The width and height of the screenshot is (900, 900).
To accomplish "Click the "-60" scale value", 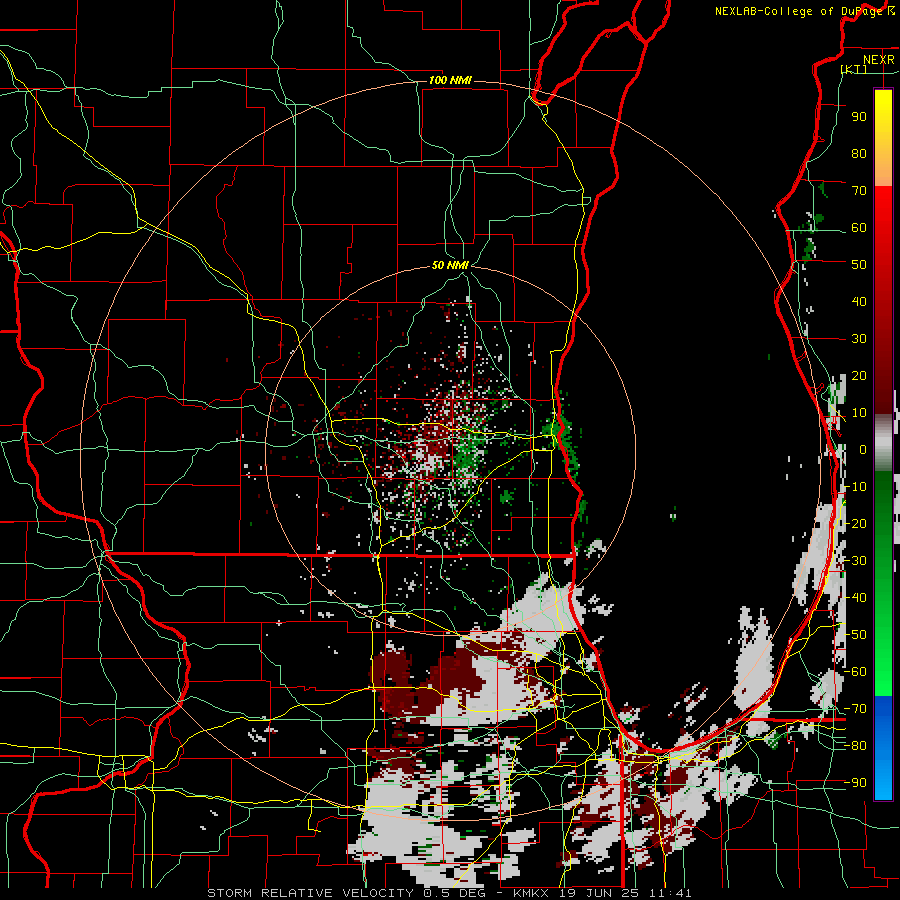I will 855,672.
